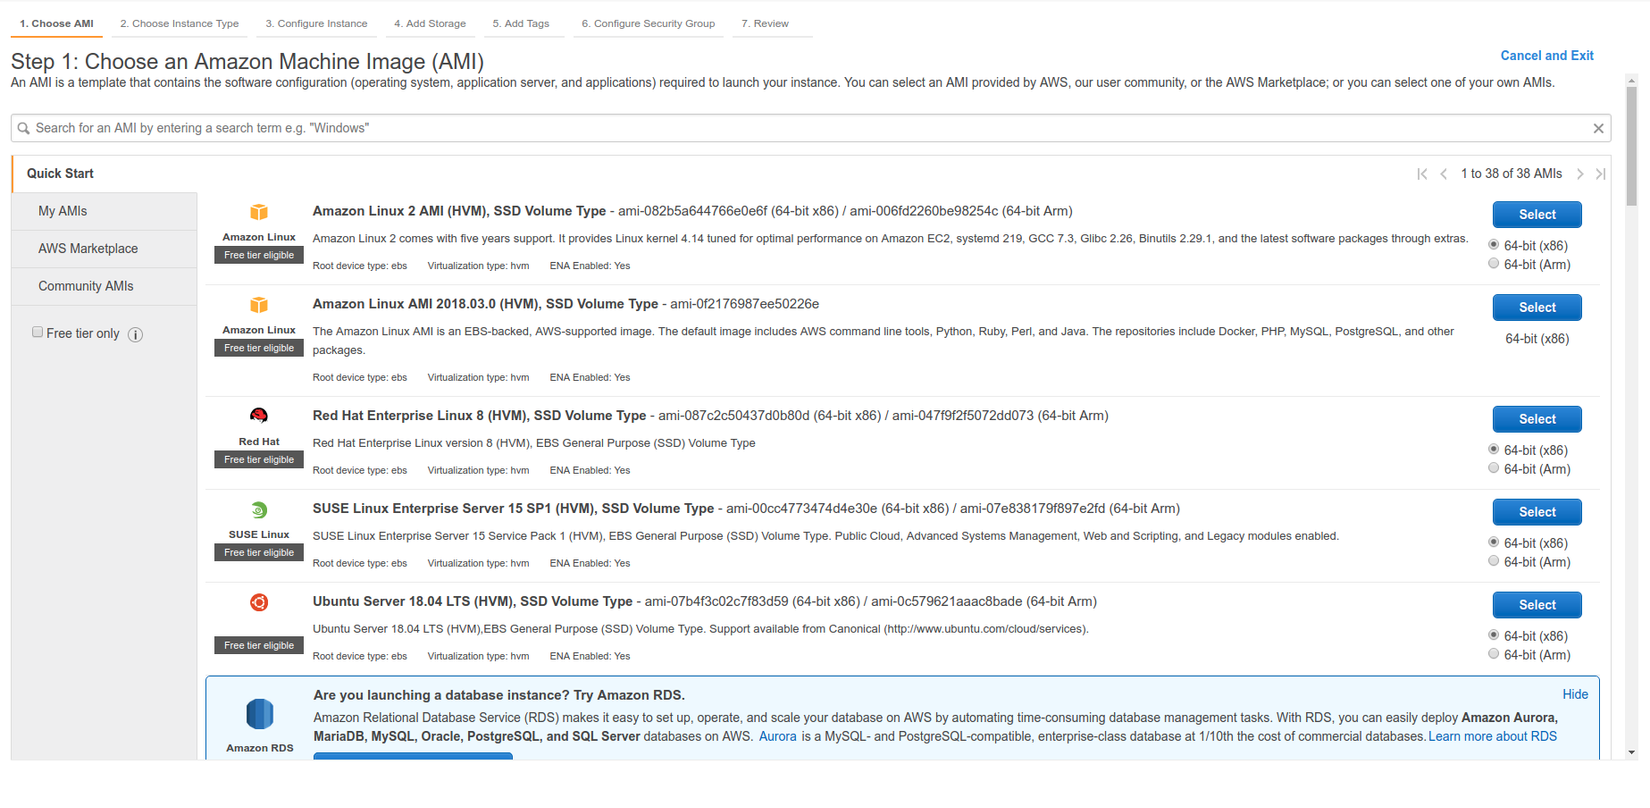
Task: Click the Cancel and Exit link
Action: (x=1547, y=56)
